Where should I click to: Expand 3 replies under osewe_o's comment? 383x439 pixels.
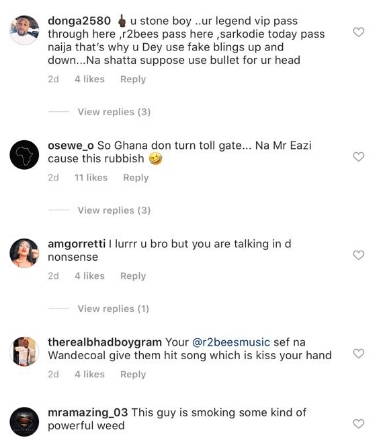pyautogui.click(x=114, y=210)
